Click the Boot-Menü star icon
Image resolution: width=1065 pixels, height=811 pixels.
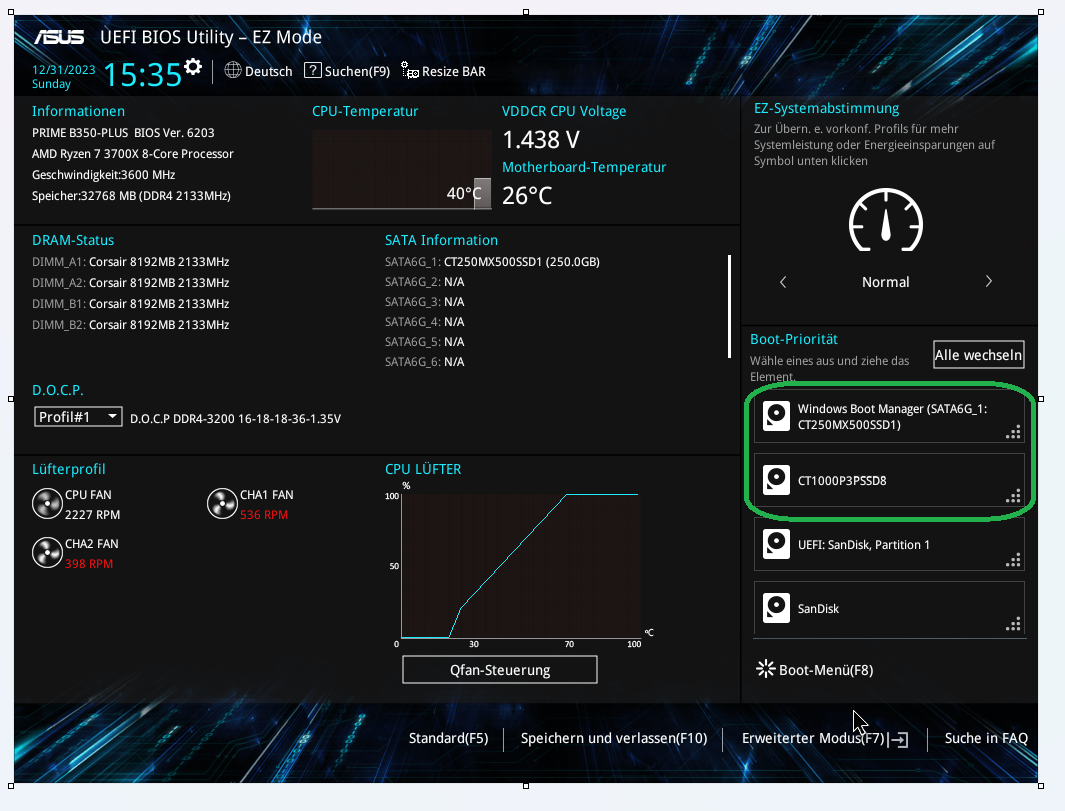[x=765, y=669]
